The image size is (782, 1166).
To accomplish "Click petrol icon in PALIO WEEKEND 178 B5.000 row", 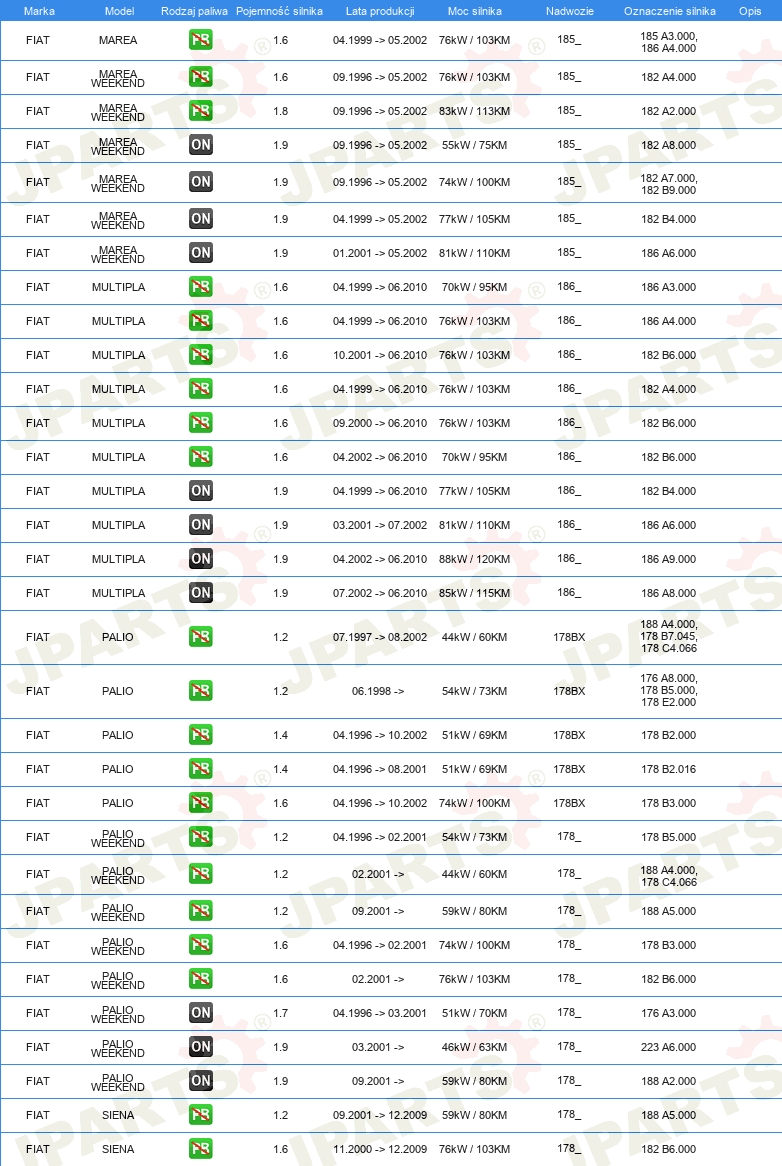I will pyautogui.click(x=201, y=837).
